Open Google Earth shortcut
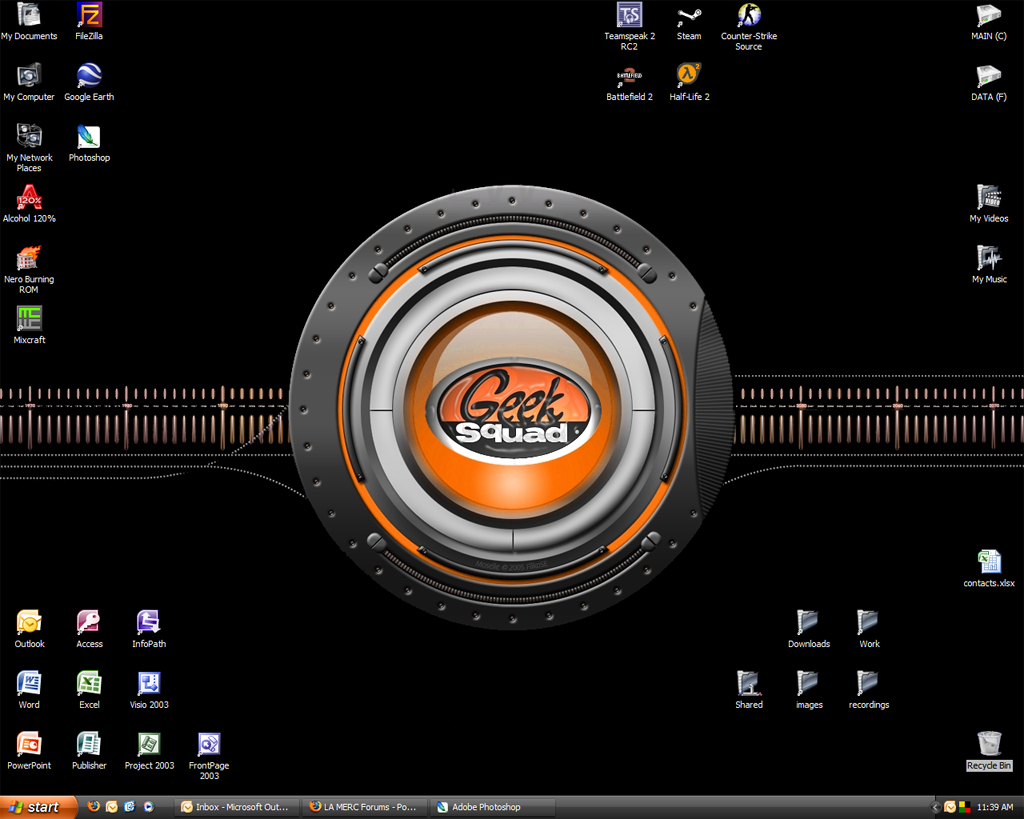 [x=89, y=82]
